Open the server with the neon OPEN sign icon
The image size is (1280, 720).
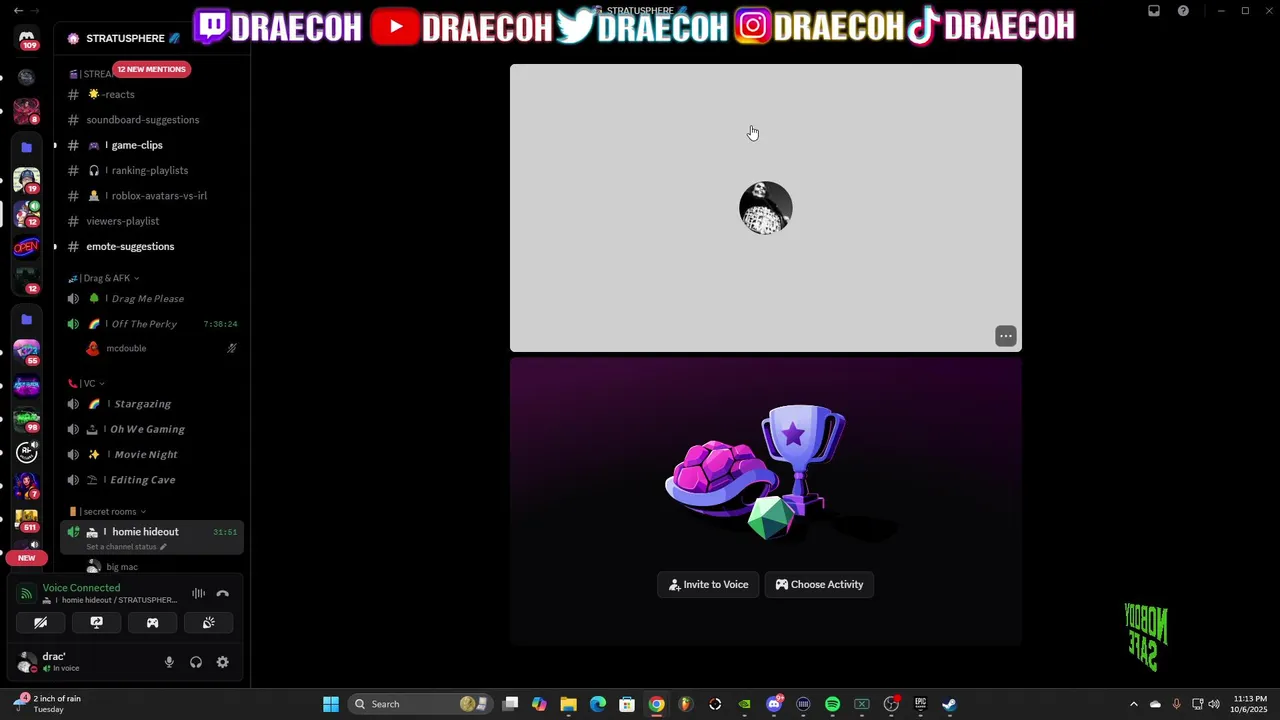pyautogui.click(x=27, y=247)
